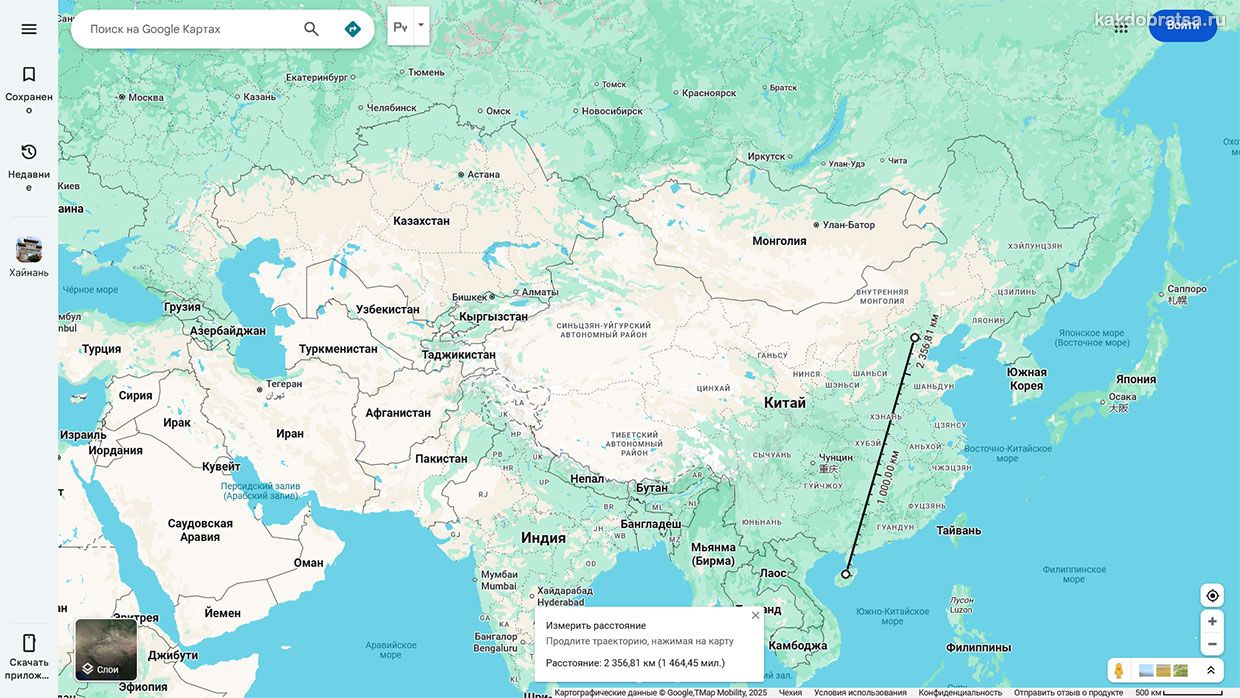Open the Хайнань recent place thumbnail

29,257
